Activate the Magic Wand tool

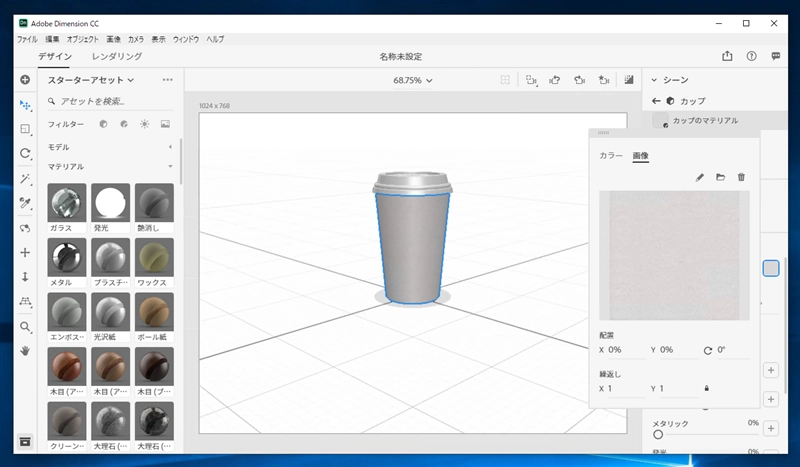(x=25, y=179)
